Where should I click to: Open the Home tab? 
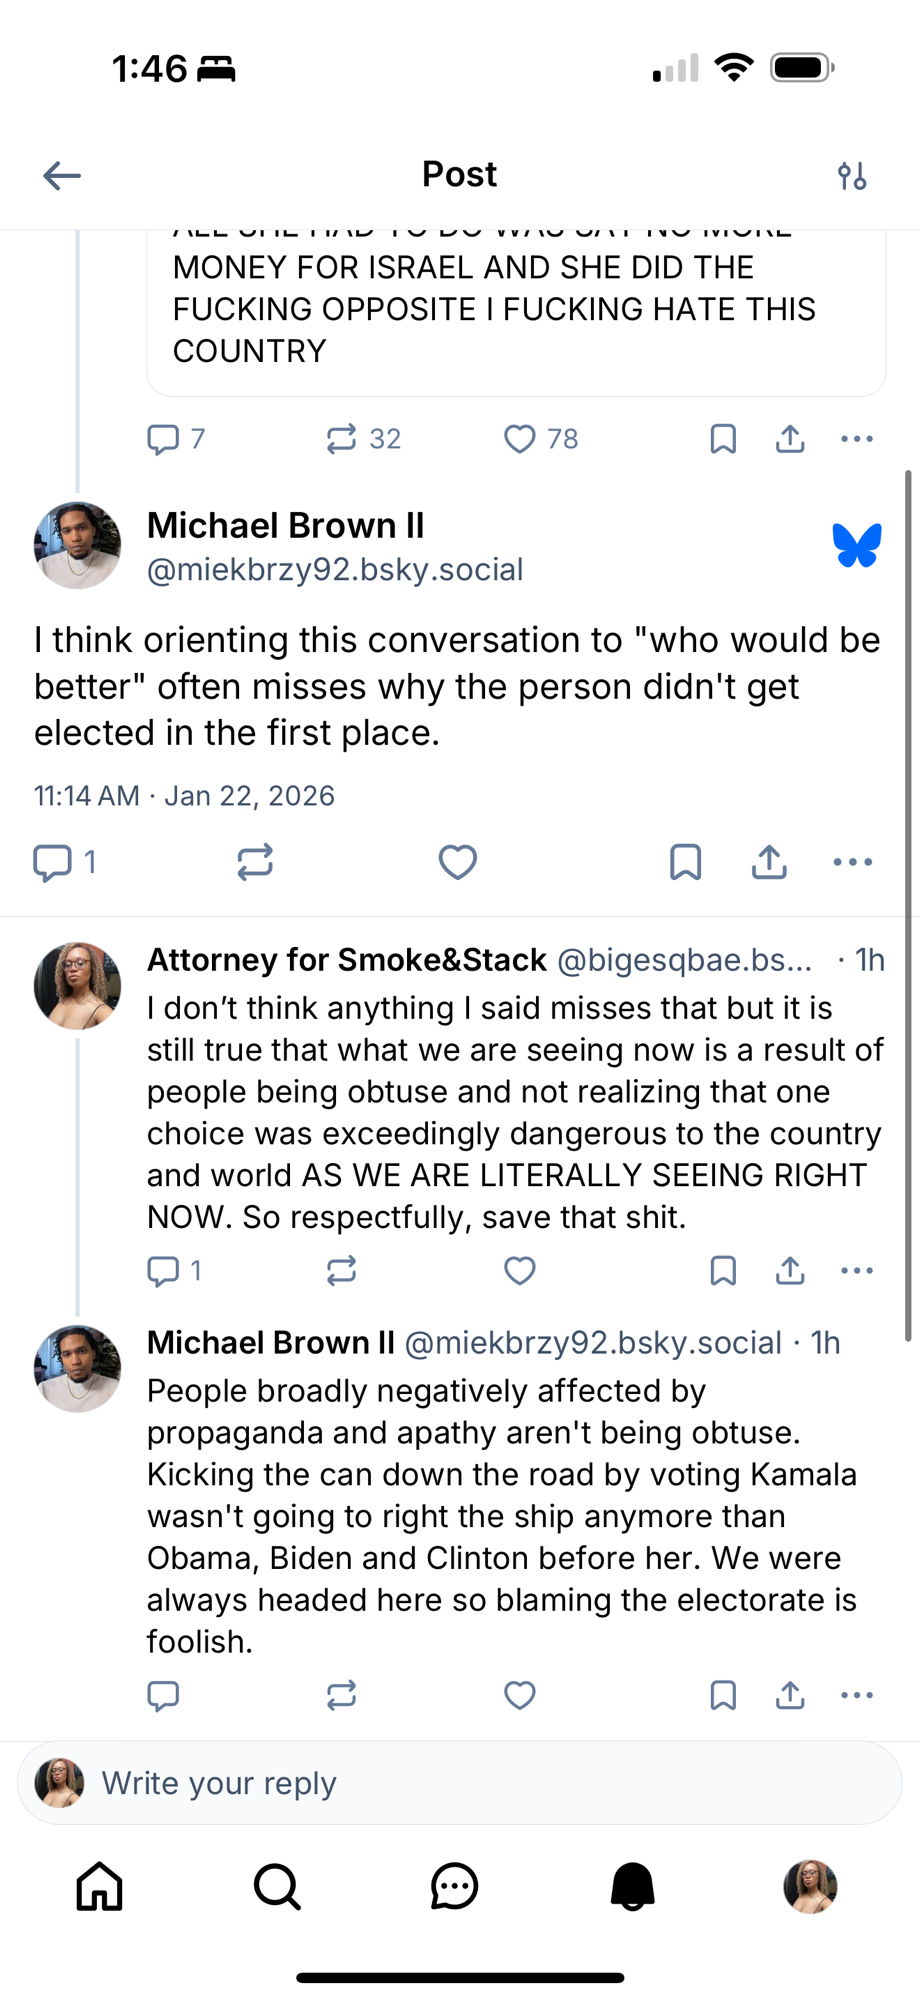100,1887
